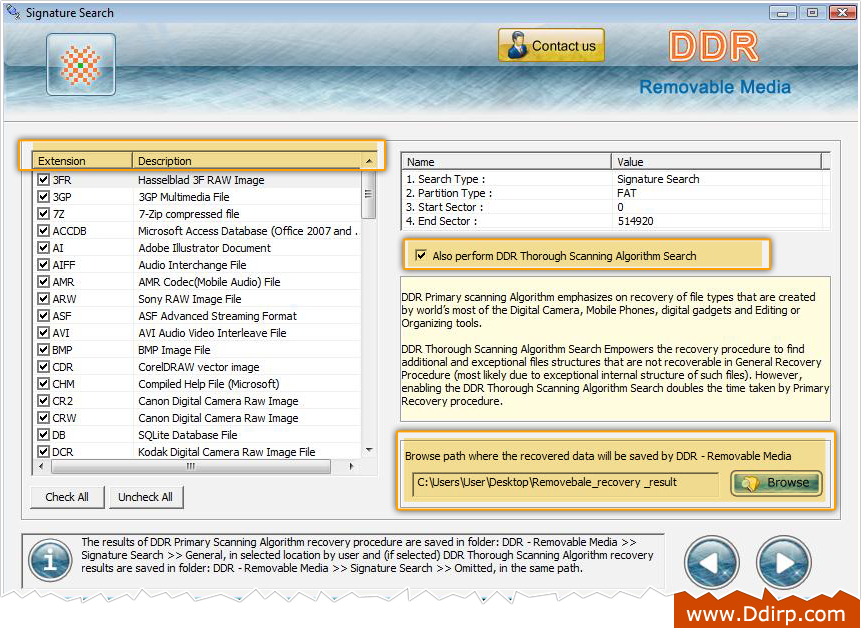This screenshot has height=628, width=861.
Task: Click the Signature Search title bar icon
Action: [x=13, y=12]
